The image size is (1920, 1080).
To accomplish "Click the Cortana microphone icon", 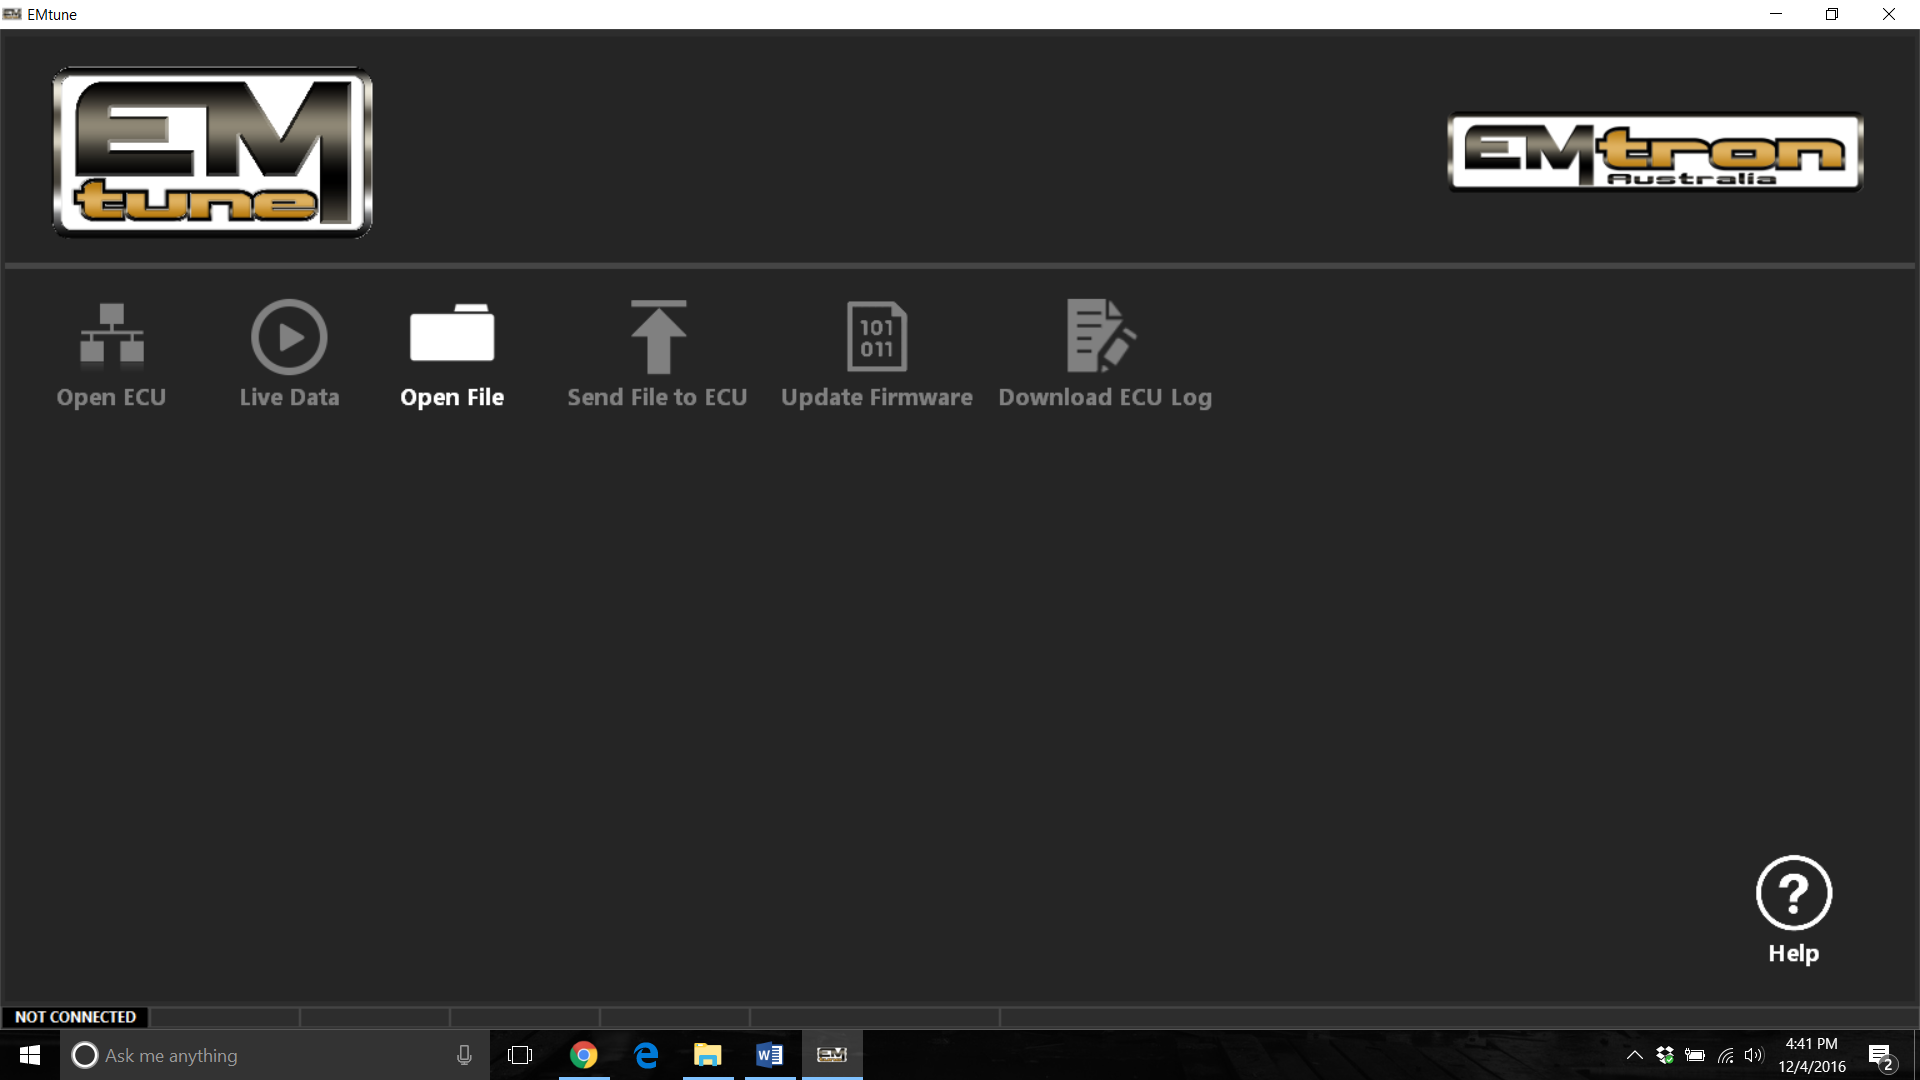I will pyautogui.click(x=464, y=1055).
